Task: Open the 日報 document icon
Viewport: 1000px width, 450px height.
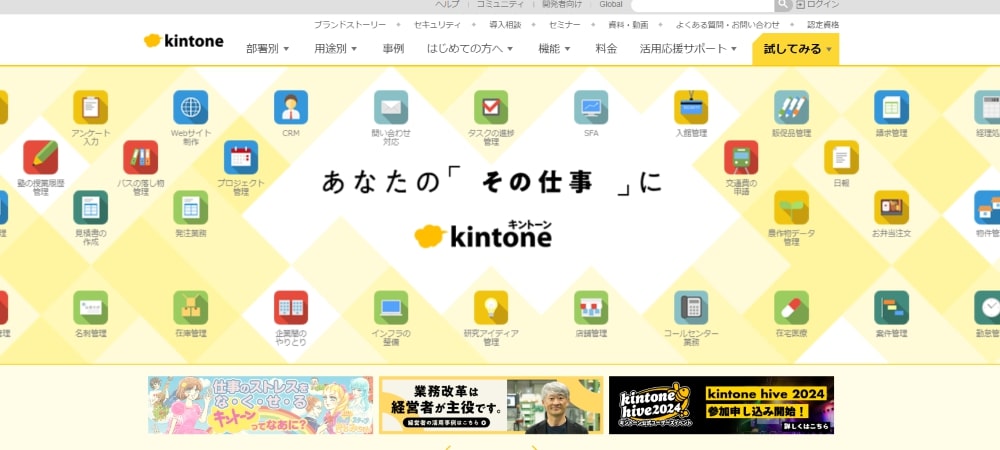Action: (841, 157)
